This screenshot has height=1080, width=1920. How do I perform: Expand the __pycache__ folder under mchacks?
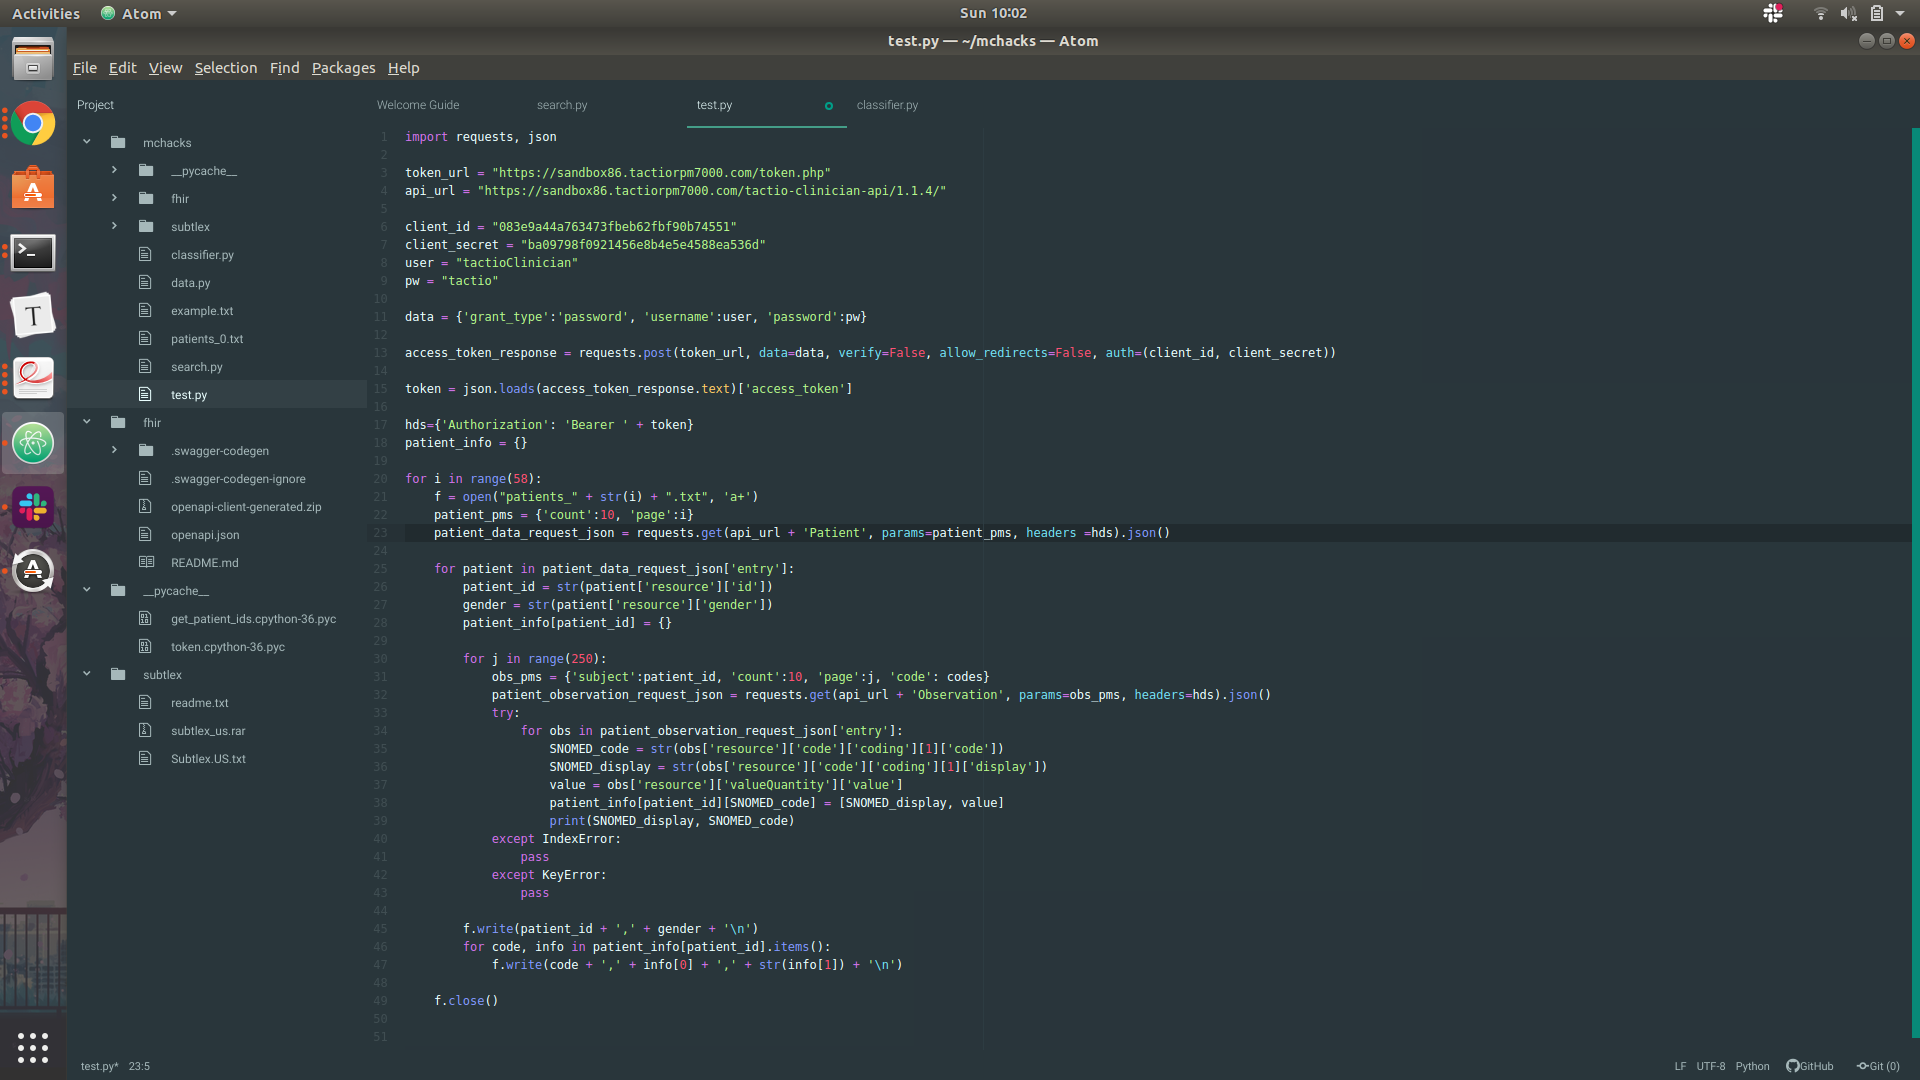coord(114,171)
